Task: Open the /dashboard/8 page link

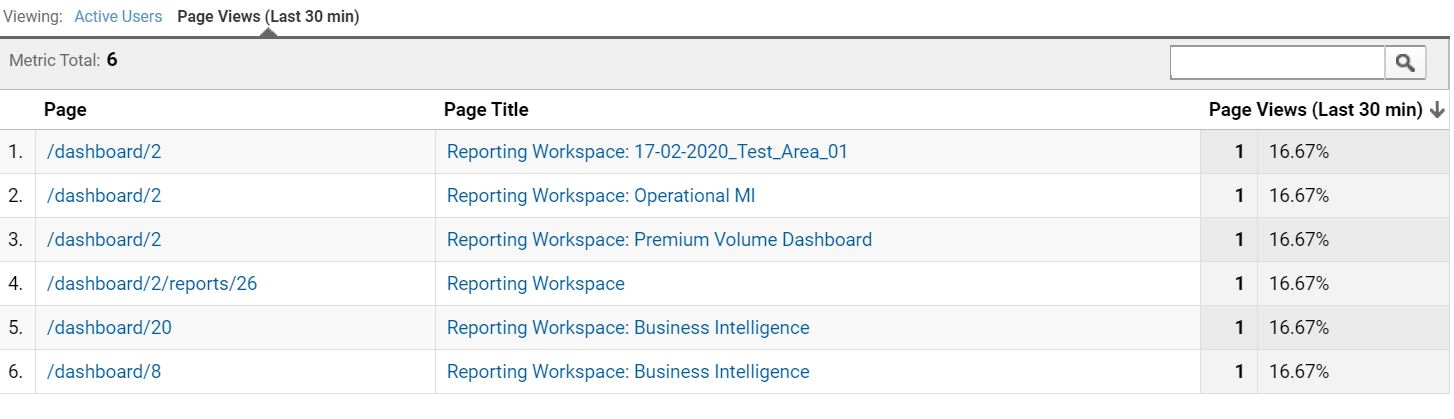Action: [104, 372]
